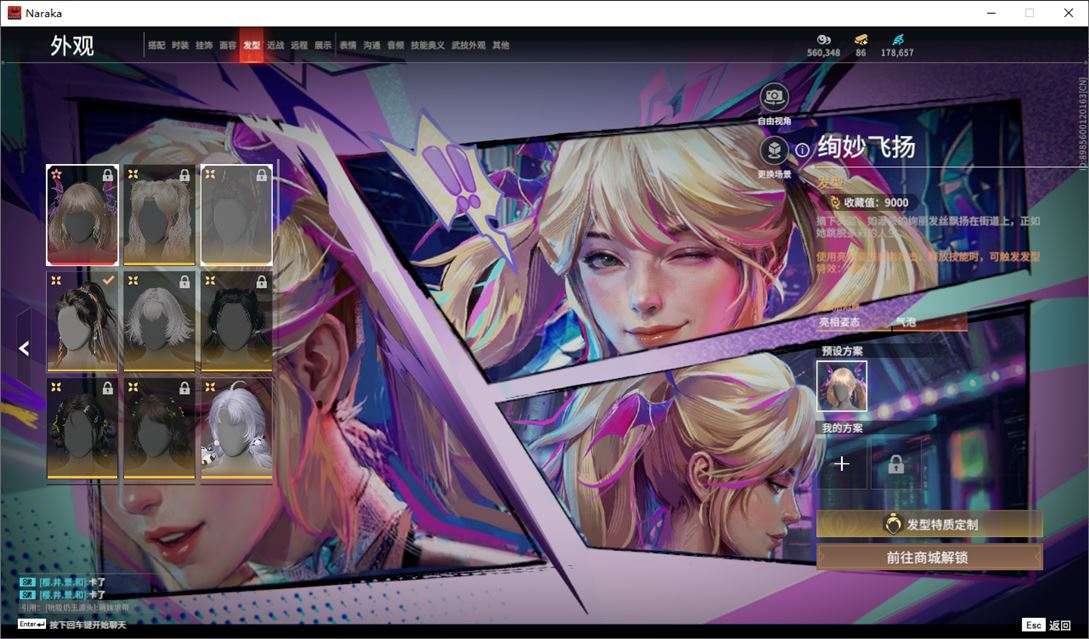Click the 前往商城解锁 button
Viewport: 1089px width, 639px height.
929,557
